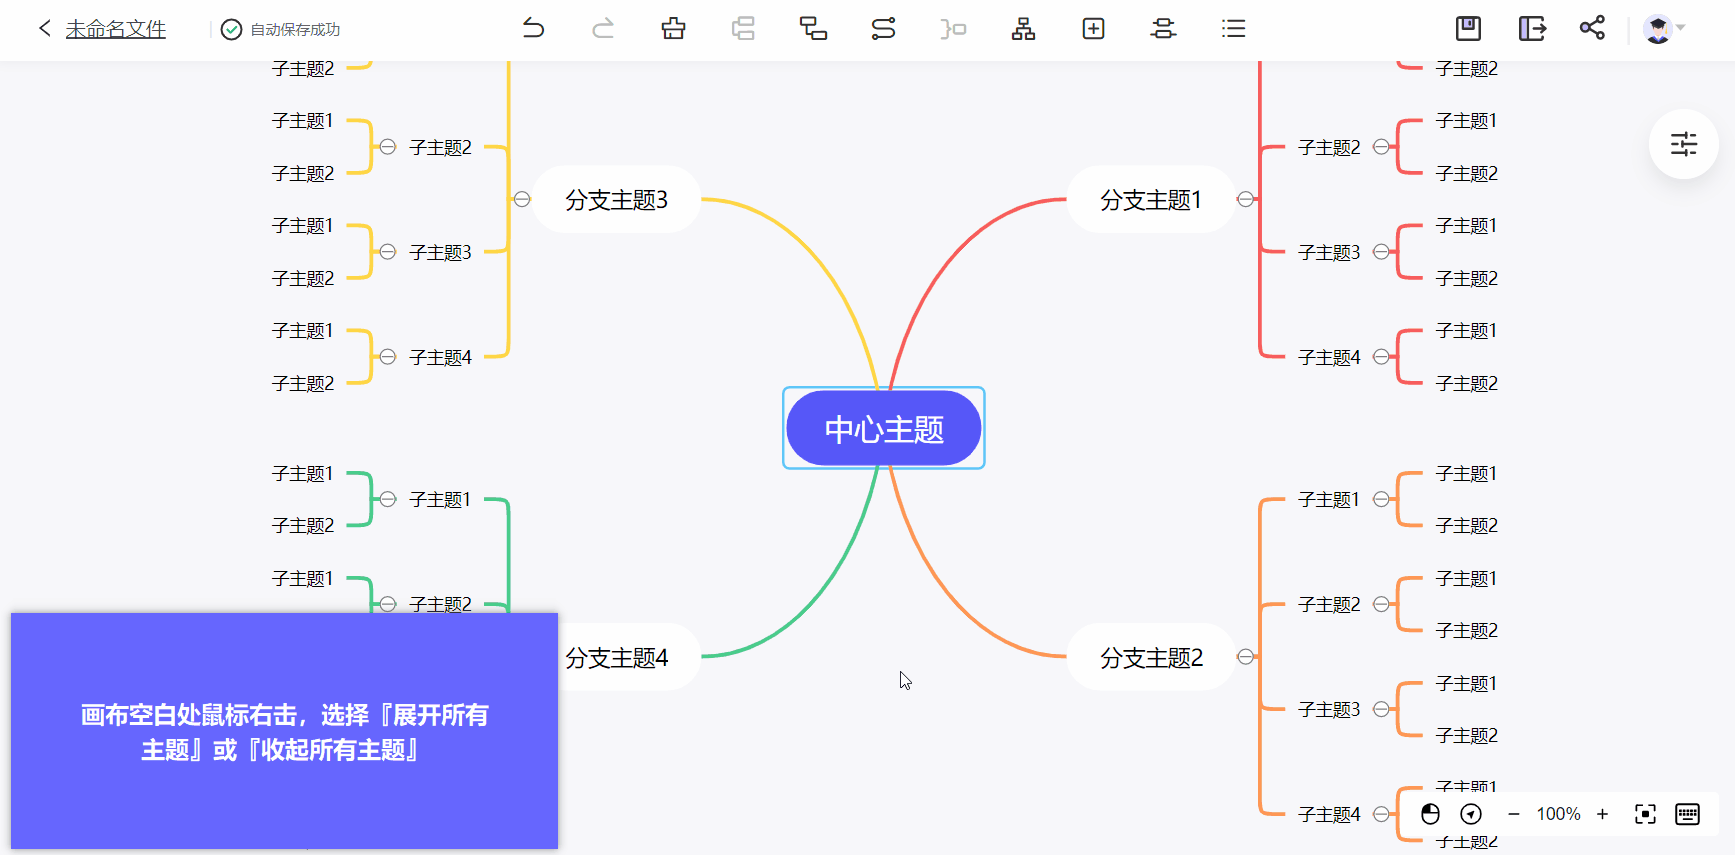Select the format painter brush icon
Viewport: 1735px width, 855px height.
673,29
